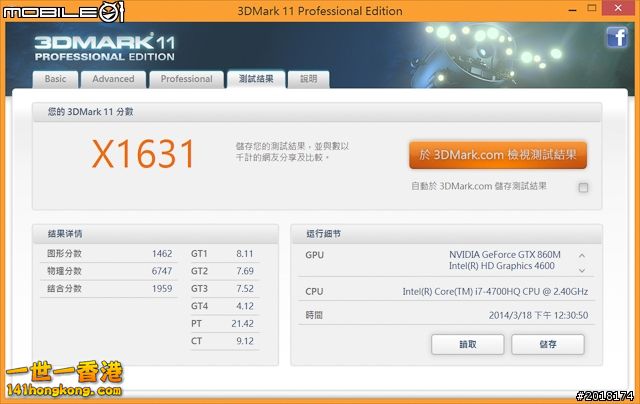This screenshot has width=640, height=404.
Task: Click physics score value 6747
Action: (x=162, y=271)
